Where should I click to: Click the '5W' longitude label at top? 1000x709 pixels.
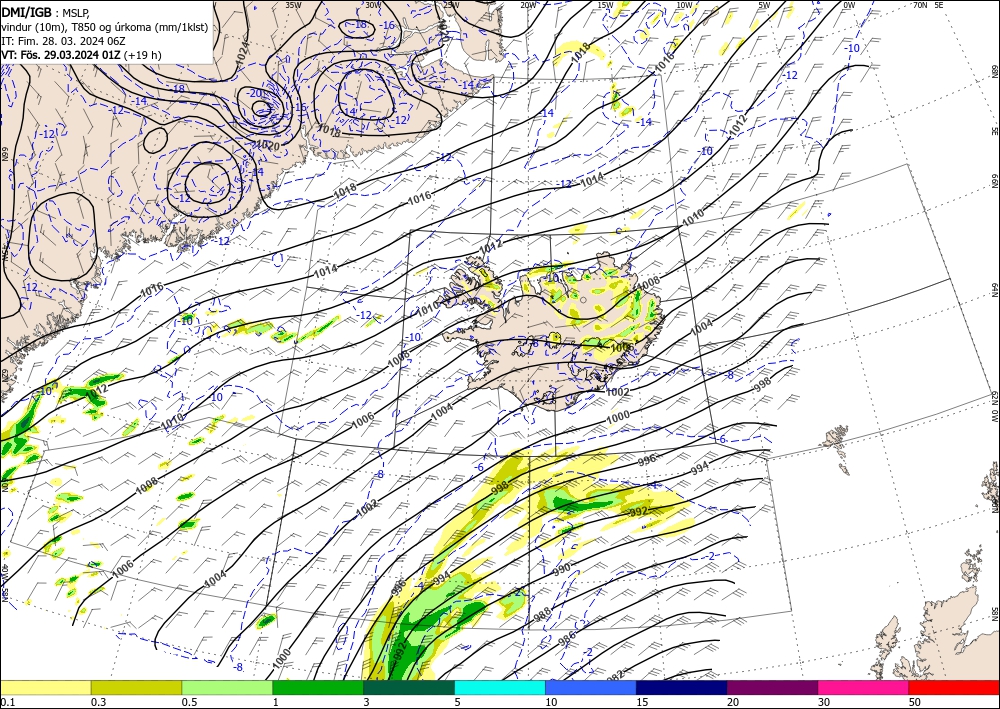click(x=765, y=4)
